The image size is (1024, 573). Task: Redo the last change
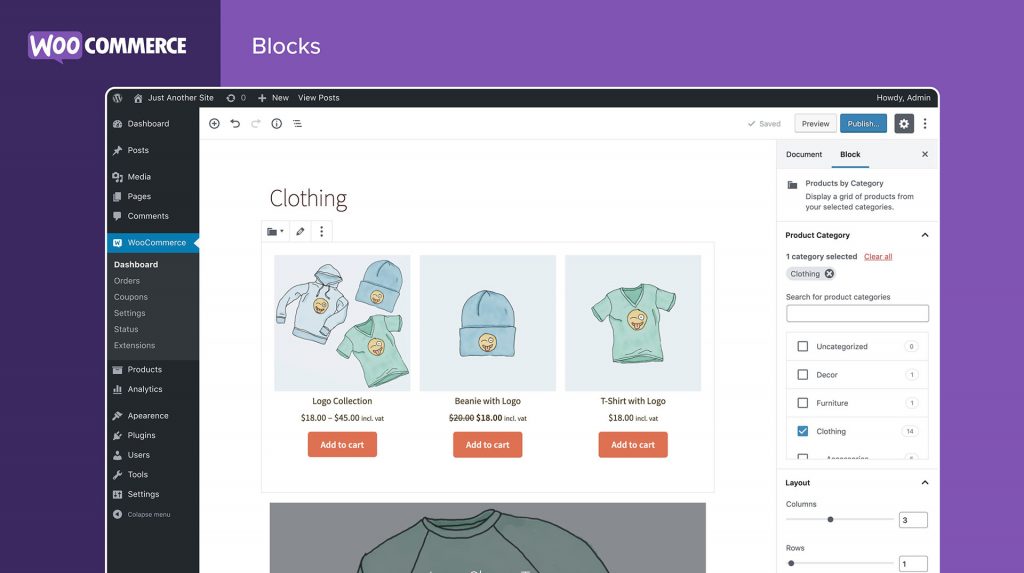pos(256,123)
